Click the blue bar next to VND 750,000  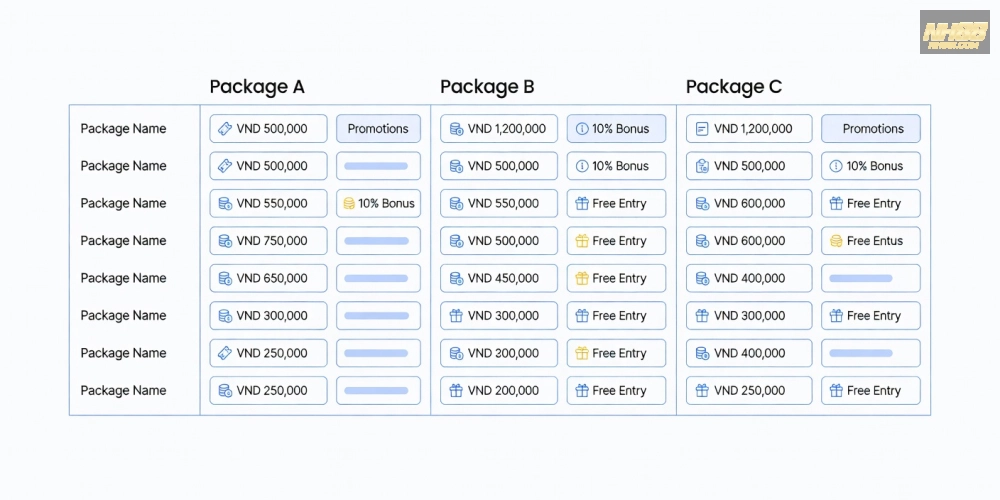tap(377, 241)
